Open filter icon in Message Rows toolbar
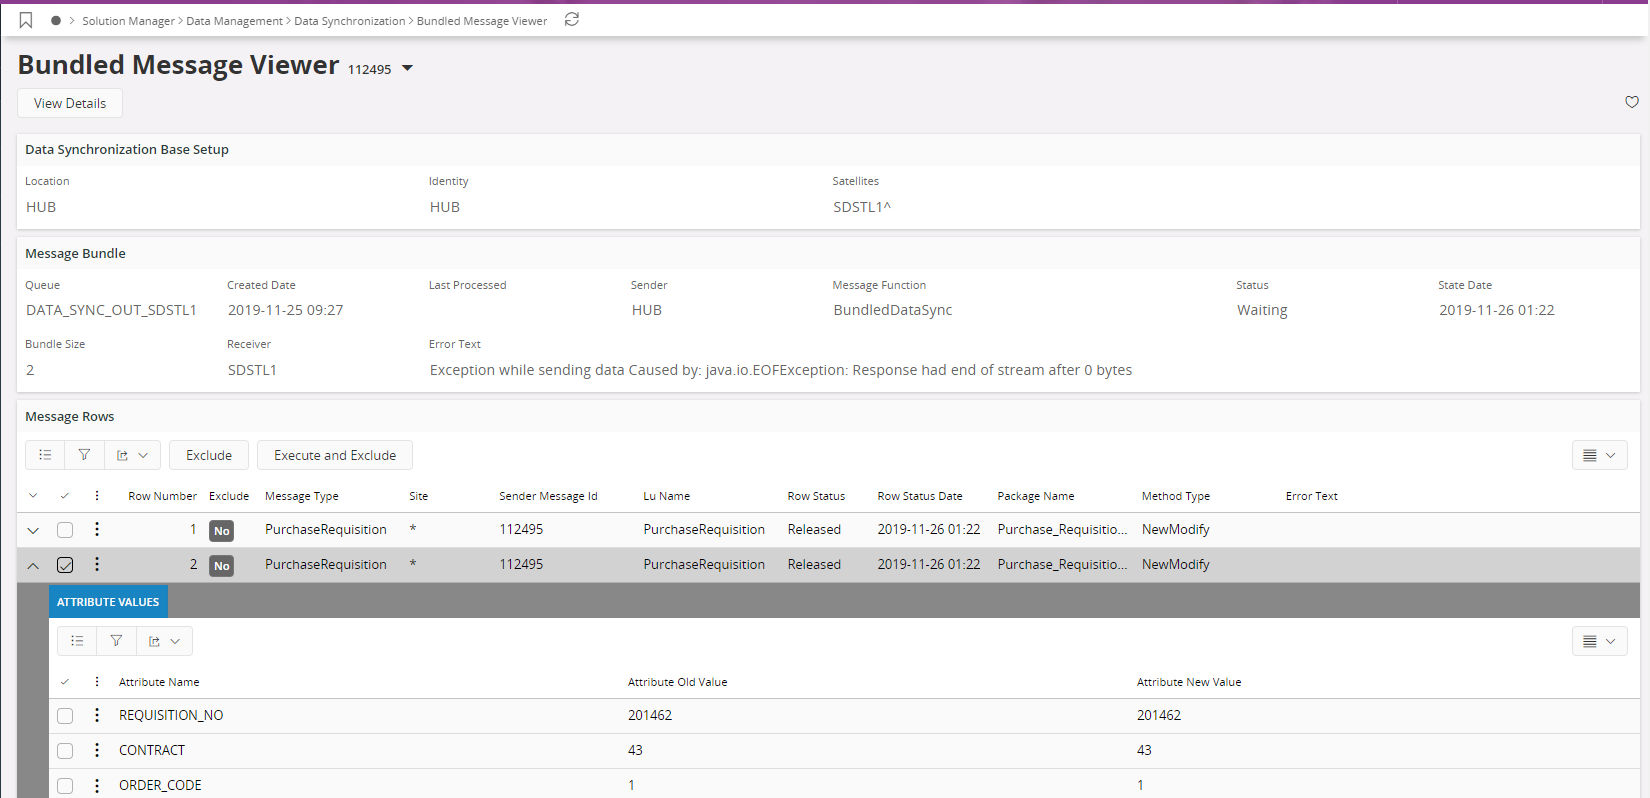 coord(84,455)
